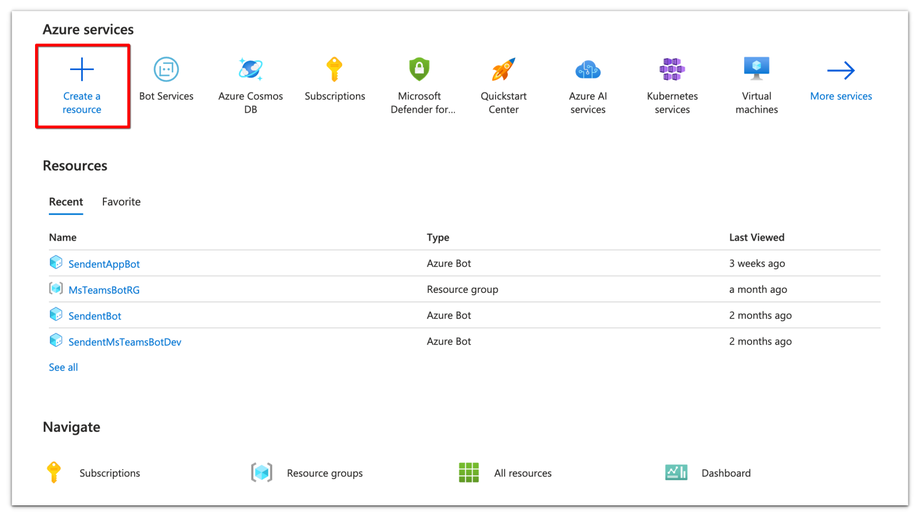The height and width of the screenshot is (518, 920).
Task: Click the Microsoft Defender for... label
Action: pos(422,103)
